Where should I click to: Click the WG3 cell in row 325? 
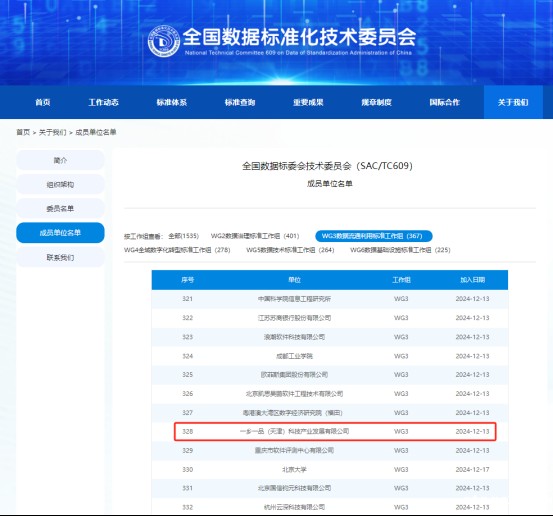pyautogui.click(x=401, y=375)
